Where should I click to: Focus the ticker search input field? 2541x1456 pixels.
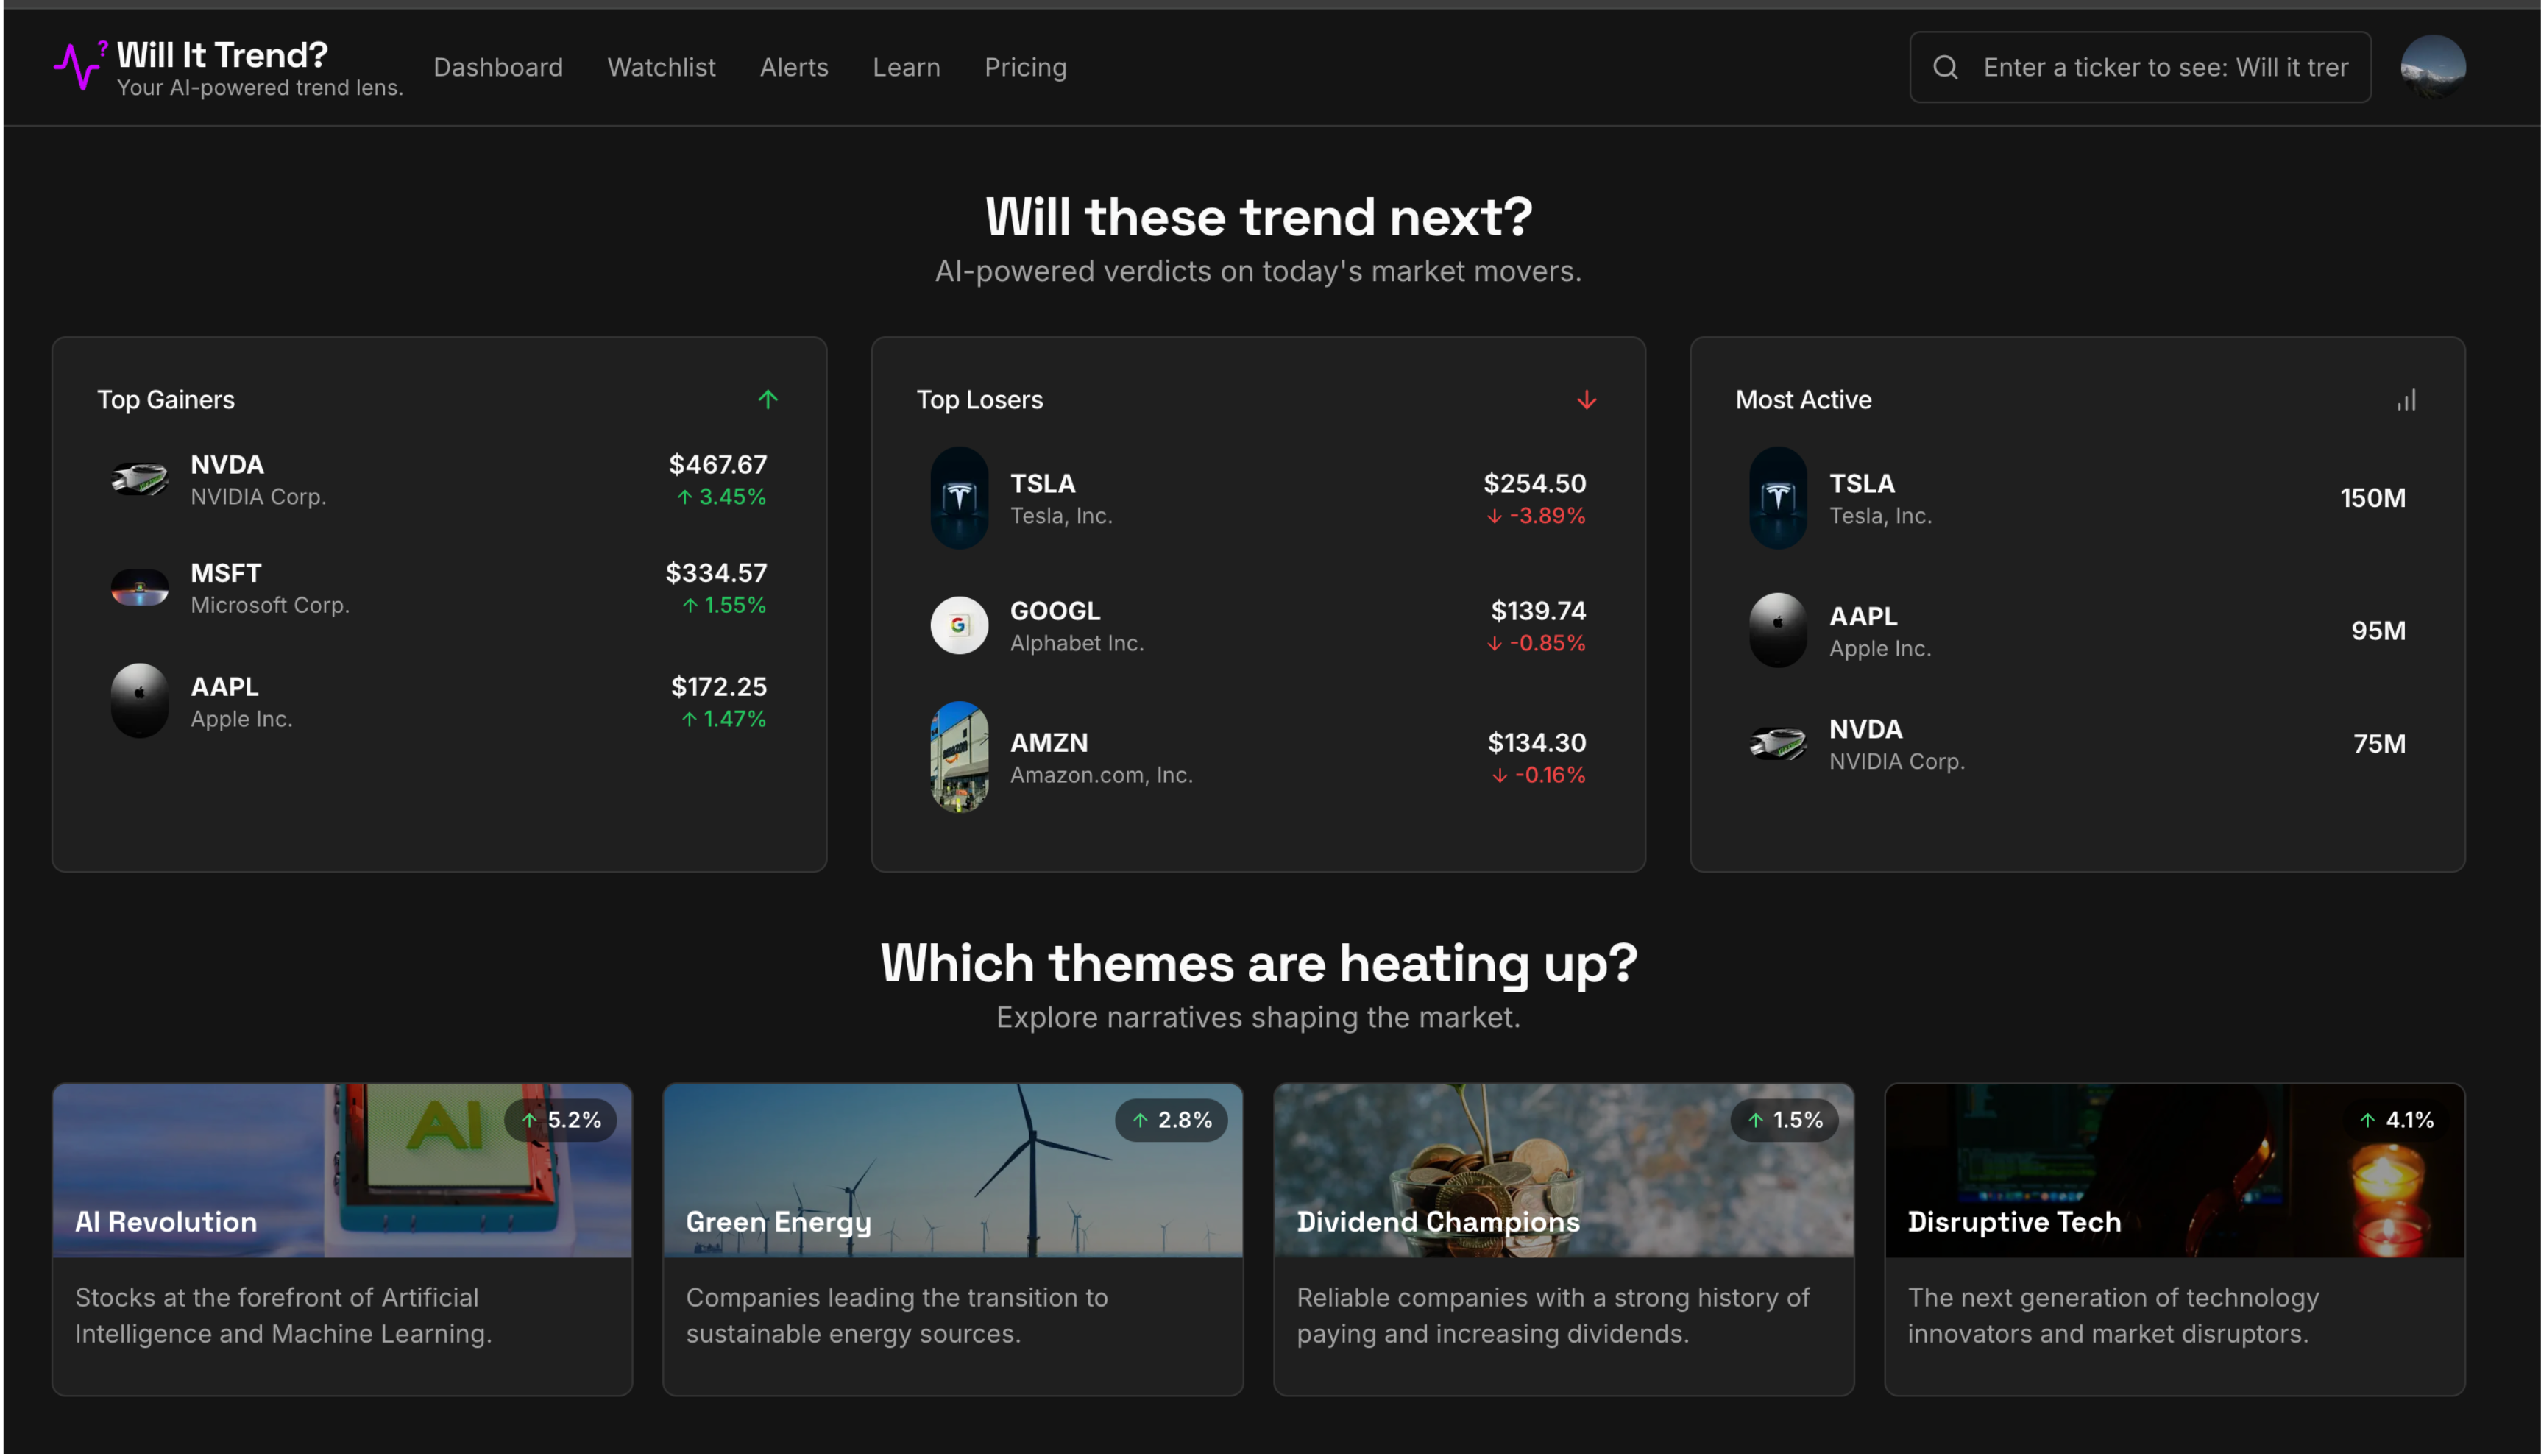(x=2165, y=67)
